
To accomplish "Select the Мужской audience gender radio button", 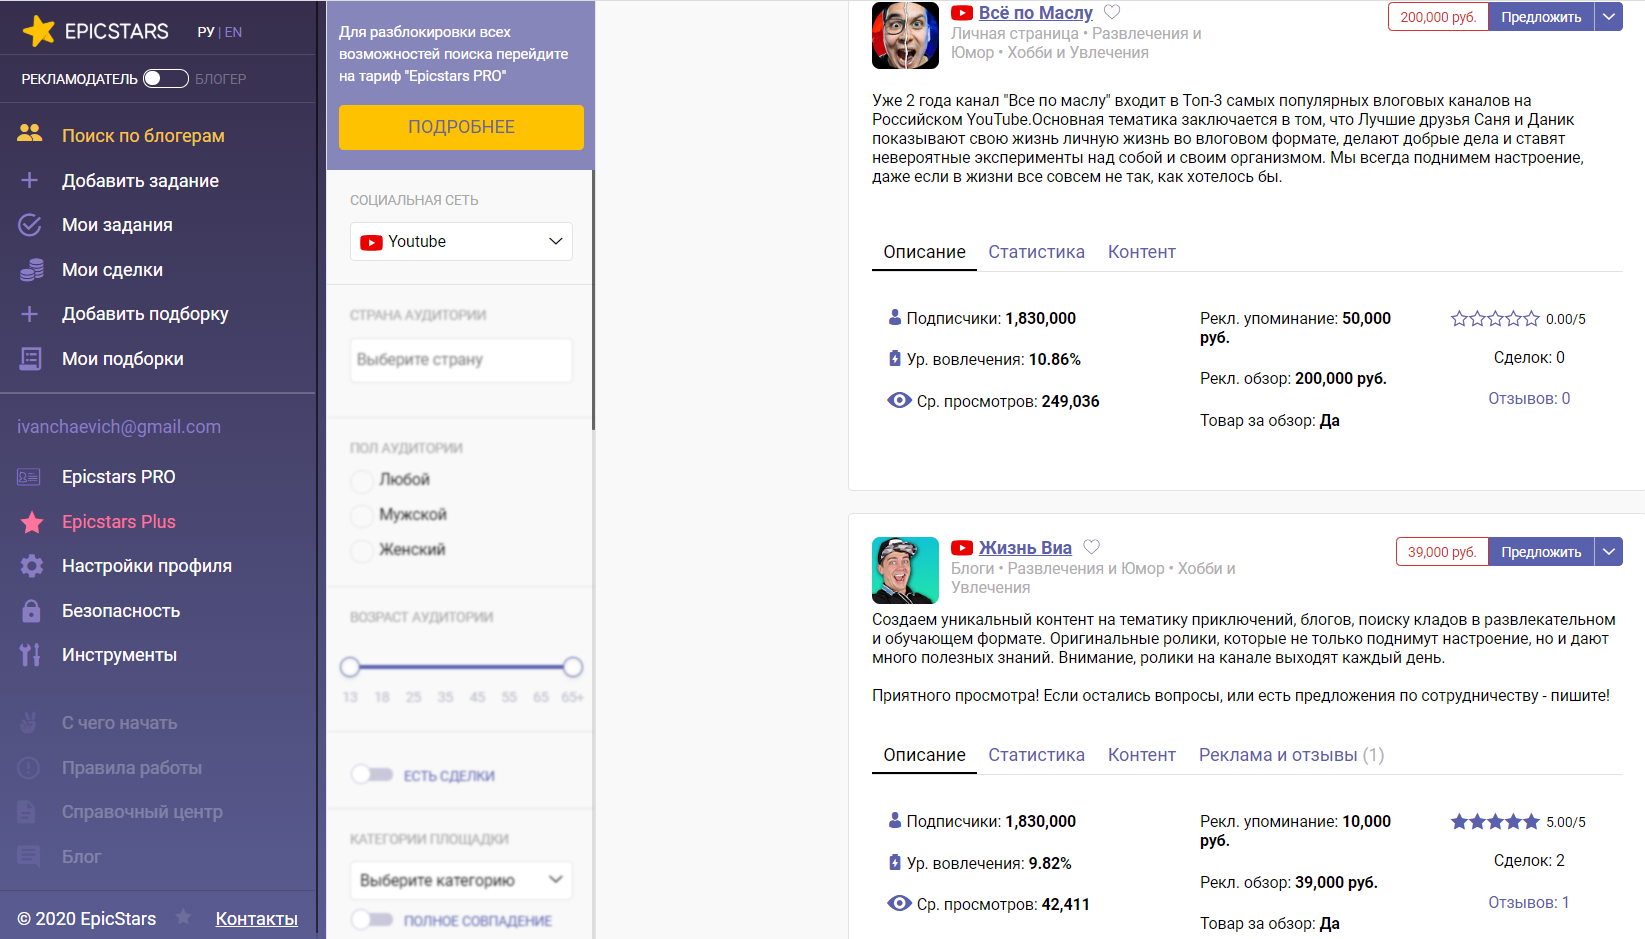I will pos(362,515).
